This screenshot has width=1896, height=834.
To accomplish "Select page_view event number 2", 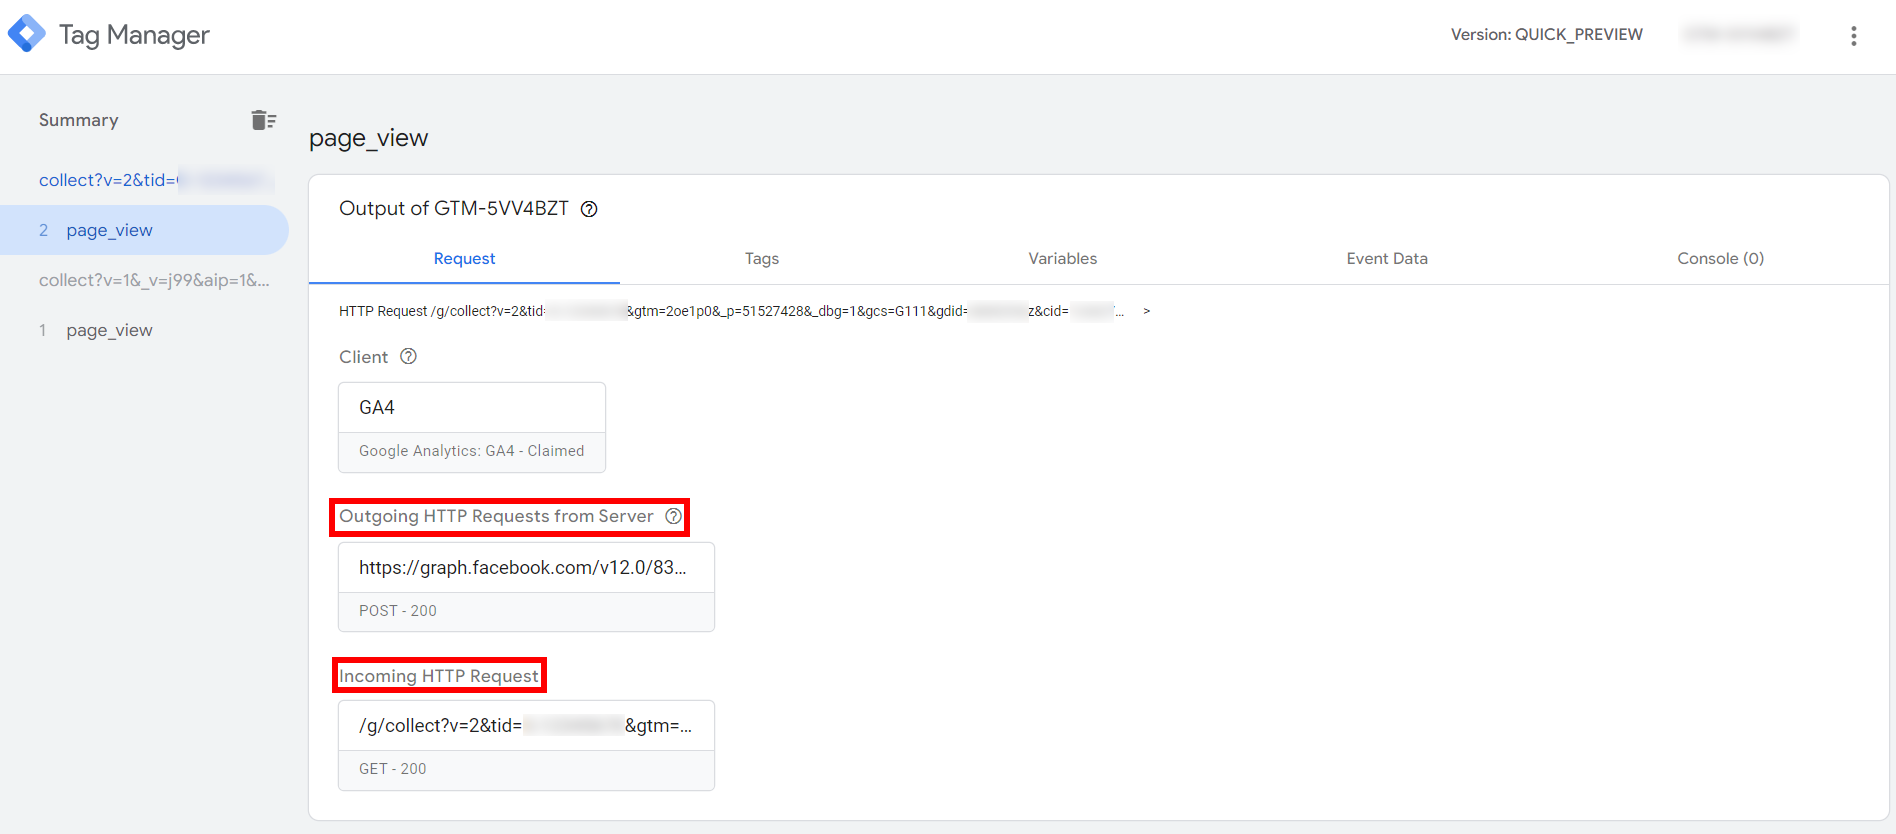I will pos(109,230).
